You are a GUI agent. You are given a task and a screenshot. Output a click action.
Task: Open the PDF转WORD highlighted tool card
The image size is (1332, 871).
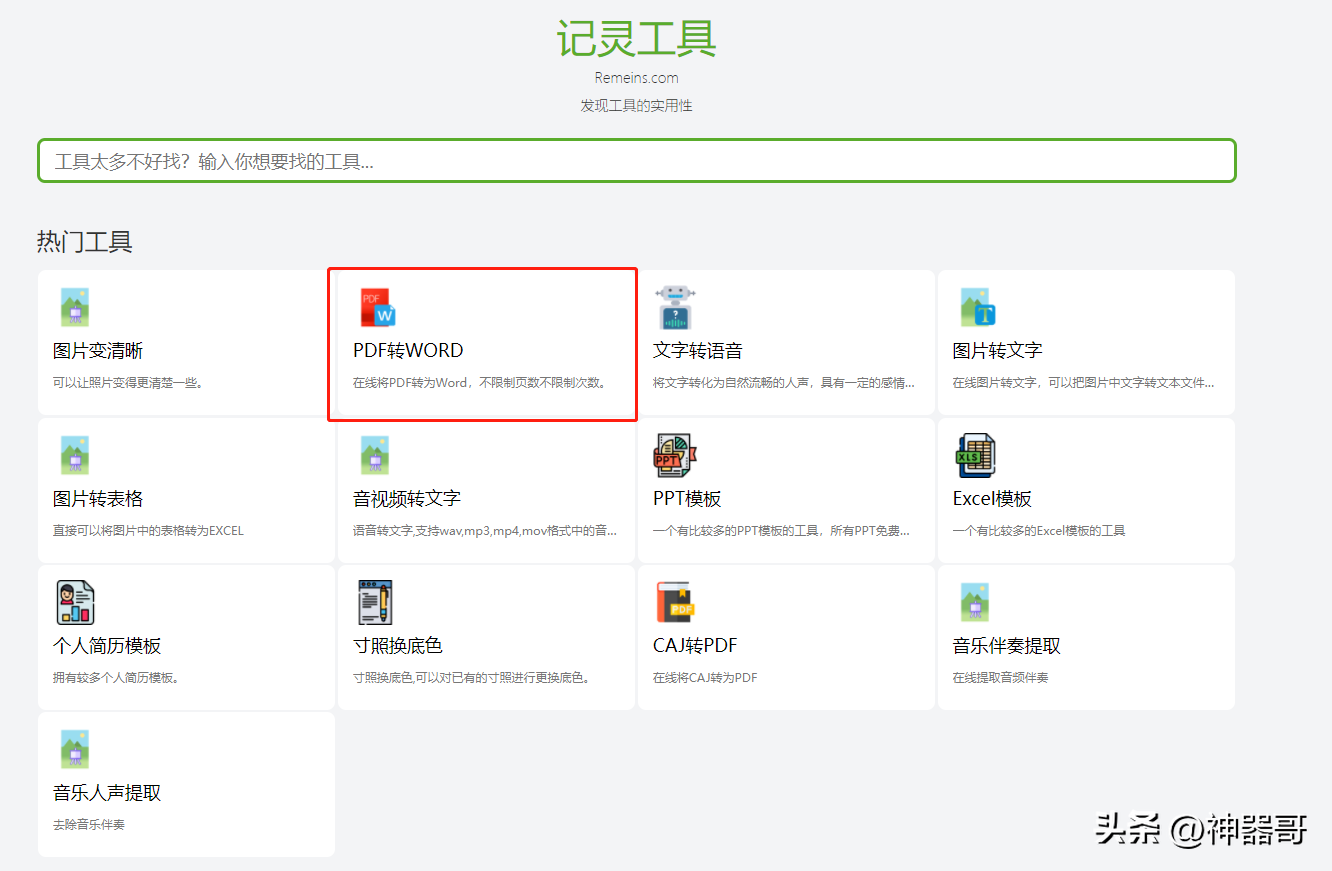482,343
